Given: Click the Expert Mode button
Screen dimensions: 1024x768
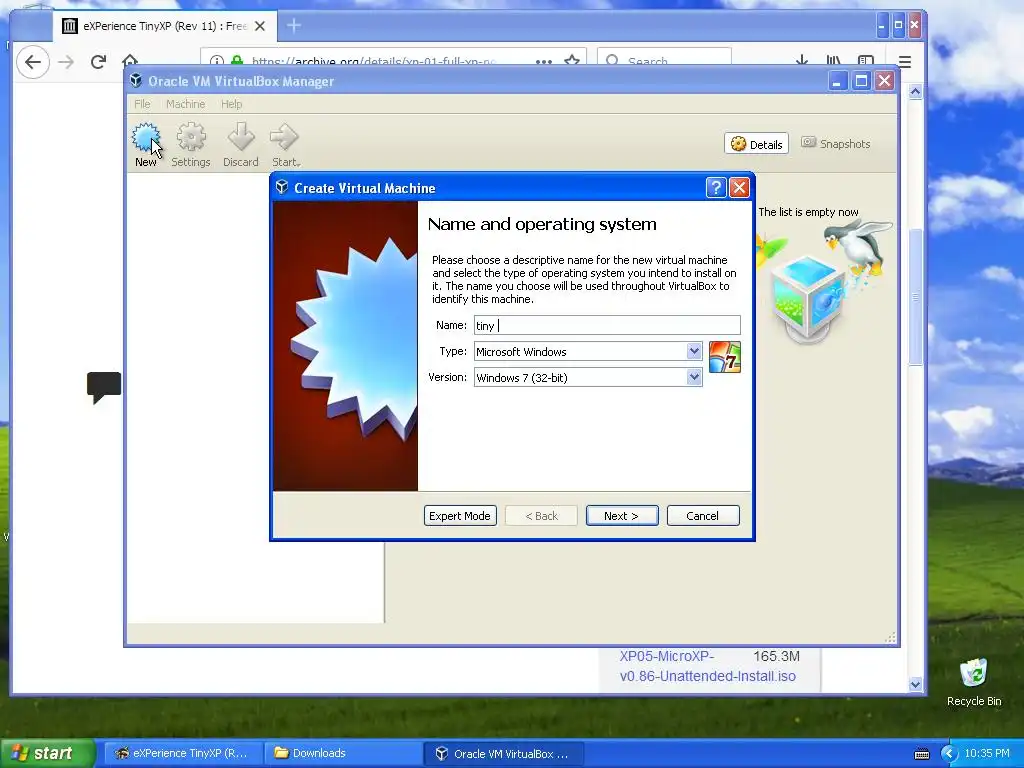Looking at the screenshot, I should point(460,516).
